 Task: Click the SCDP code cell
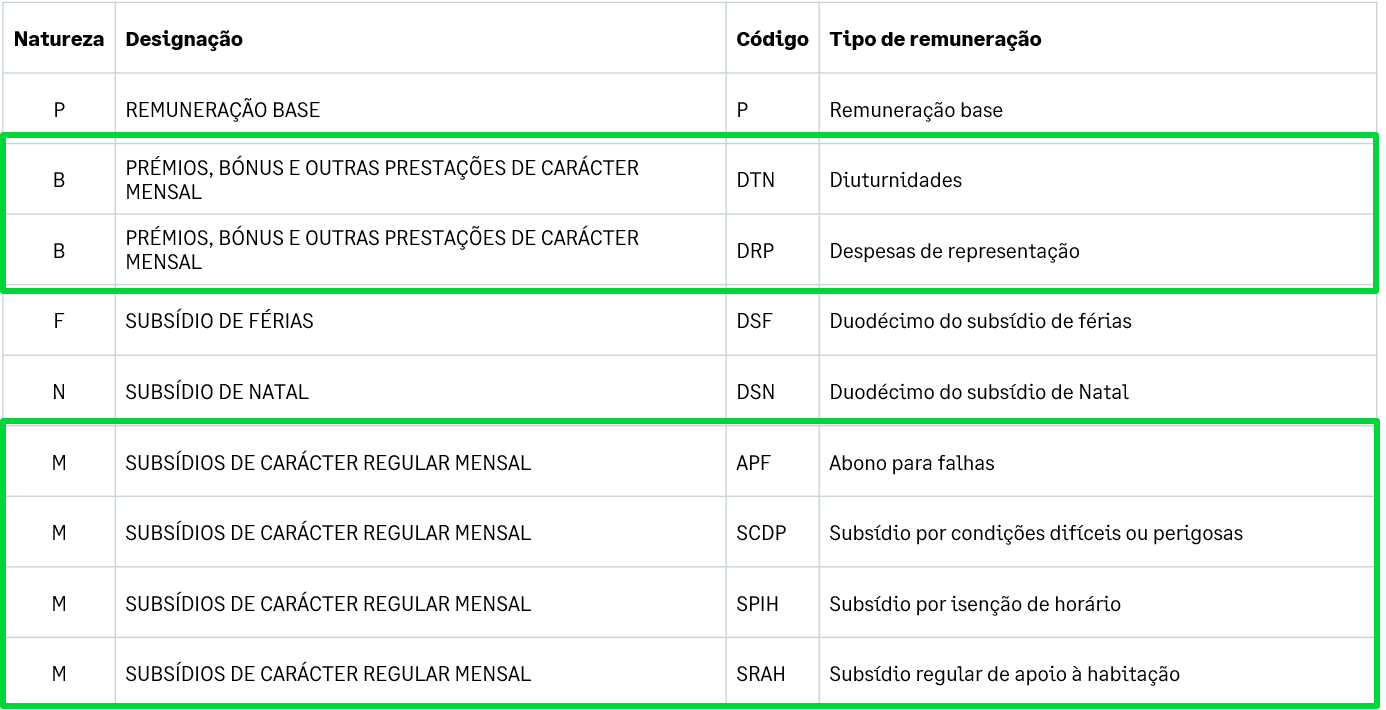(772, 533)
